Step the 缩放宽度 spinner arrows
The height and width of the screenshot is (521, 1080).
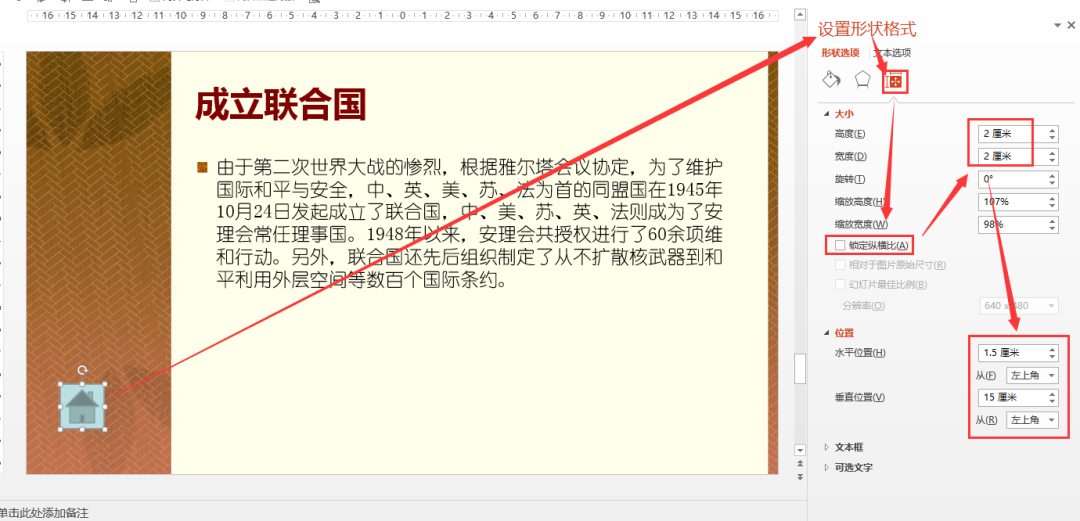click(x=1052, y=225)
